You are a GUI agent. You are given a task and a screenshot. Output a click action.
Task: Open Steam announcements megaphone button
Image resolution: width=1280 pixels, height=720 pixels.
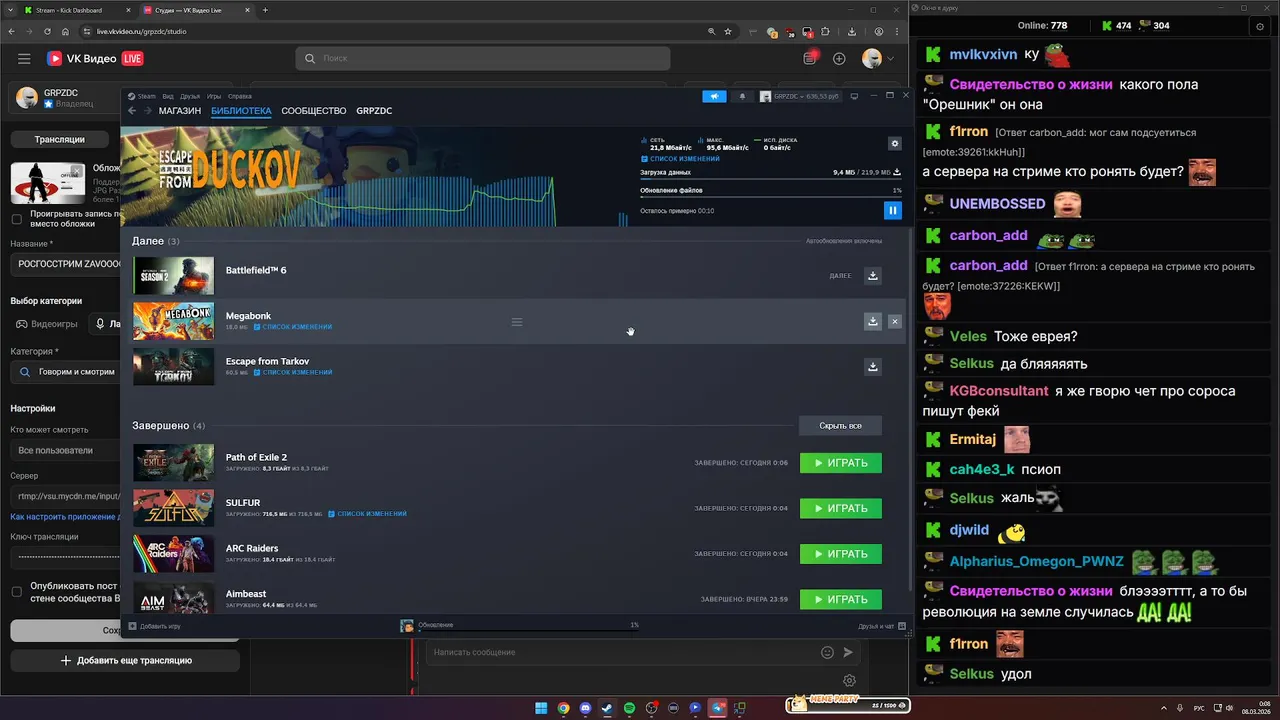714,96
